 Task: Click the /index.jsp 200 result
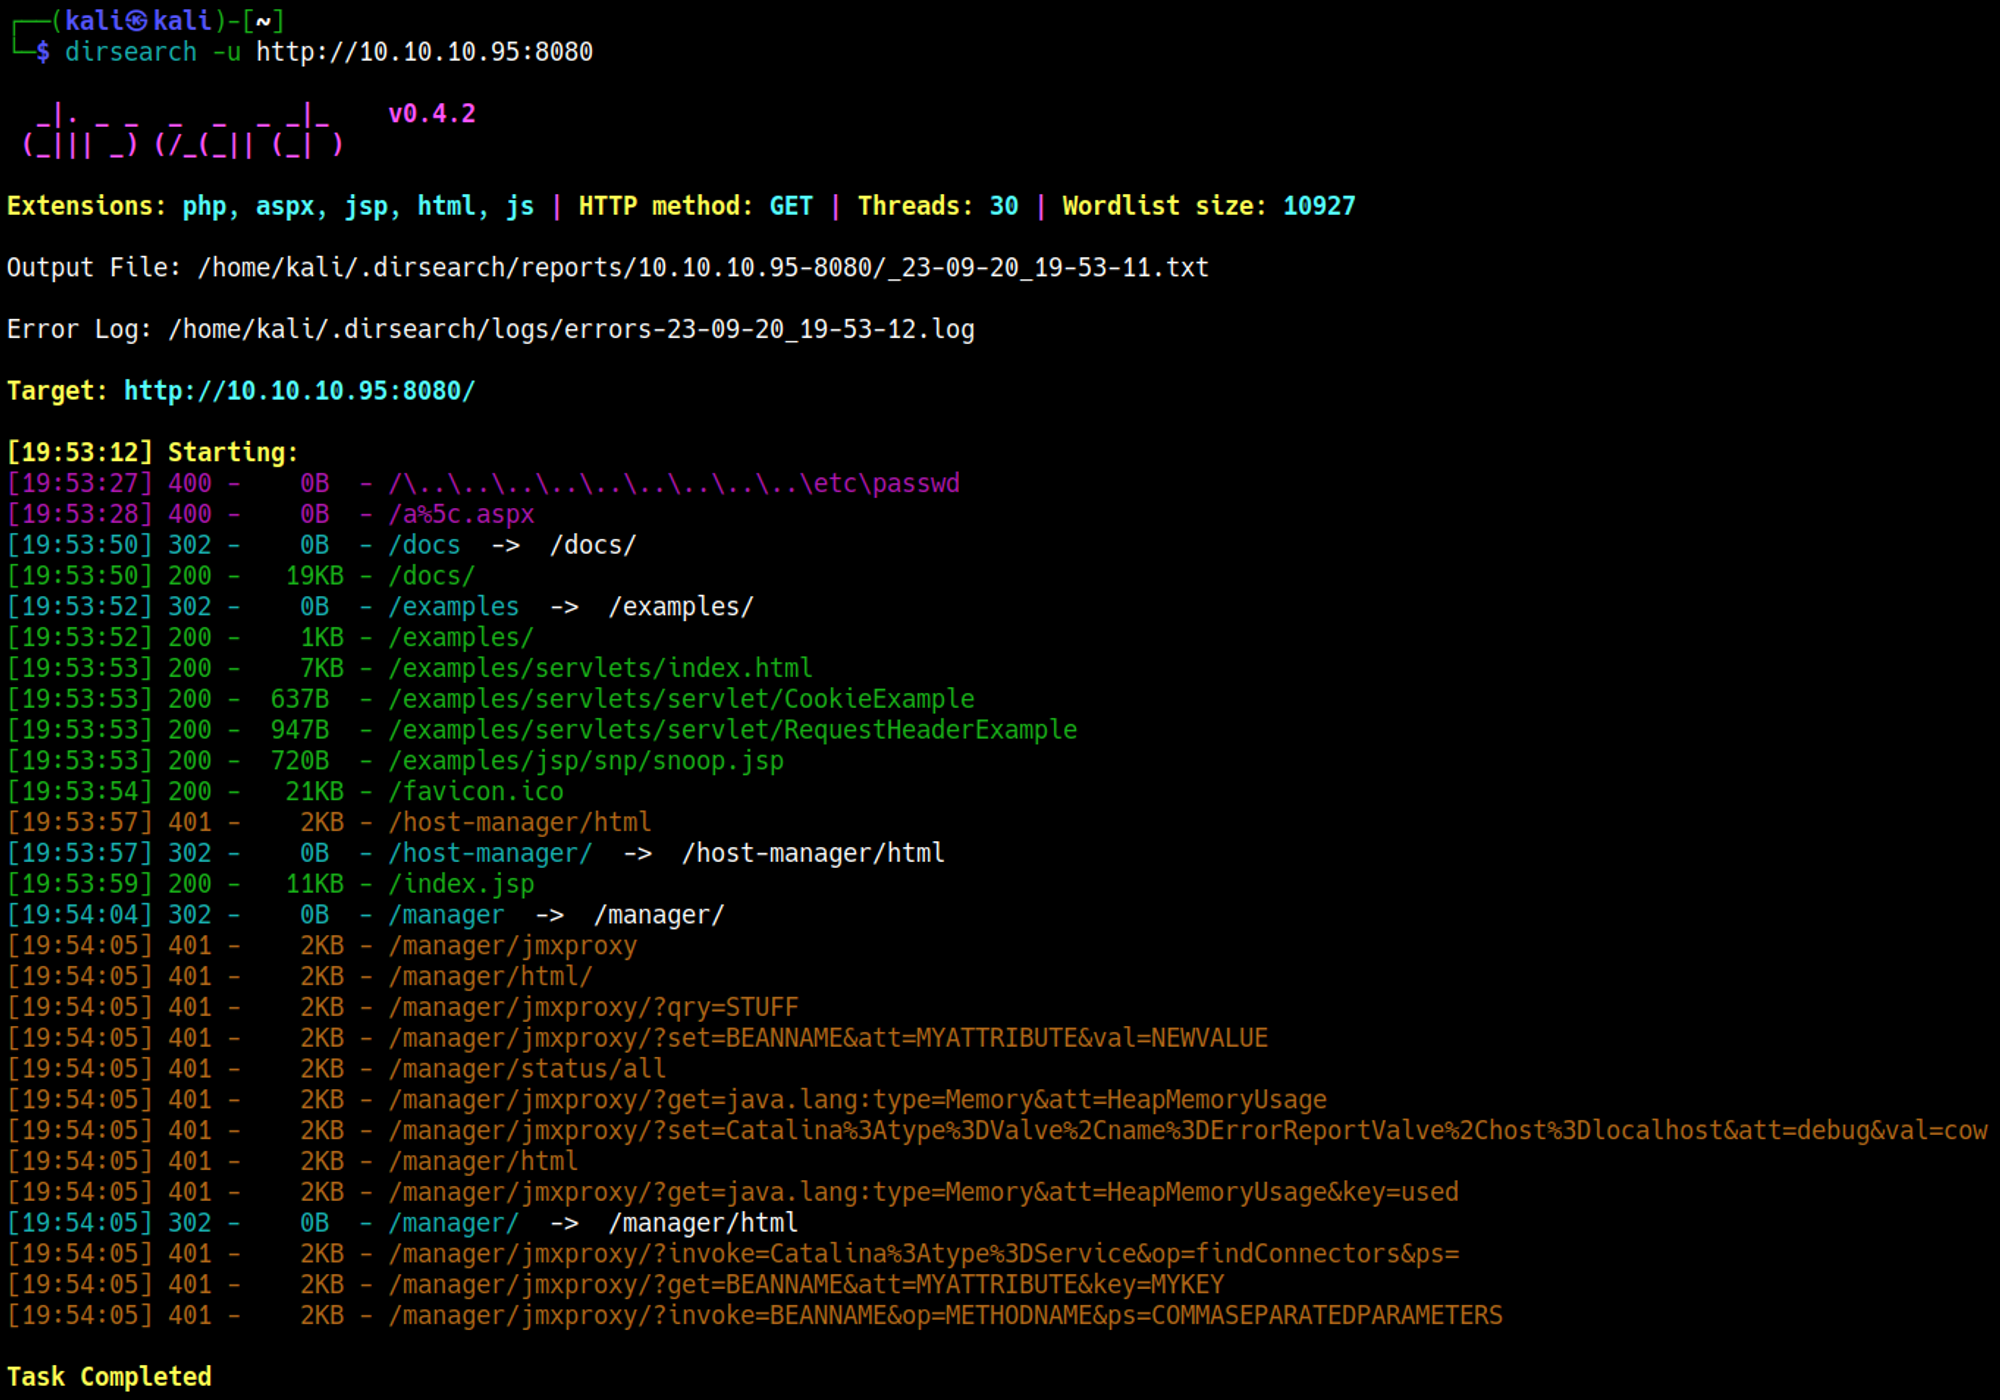pyautogui.click(x=461, y=884)
